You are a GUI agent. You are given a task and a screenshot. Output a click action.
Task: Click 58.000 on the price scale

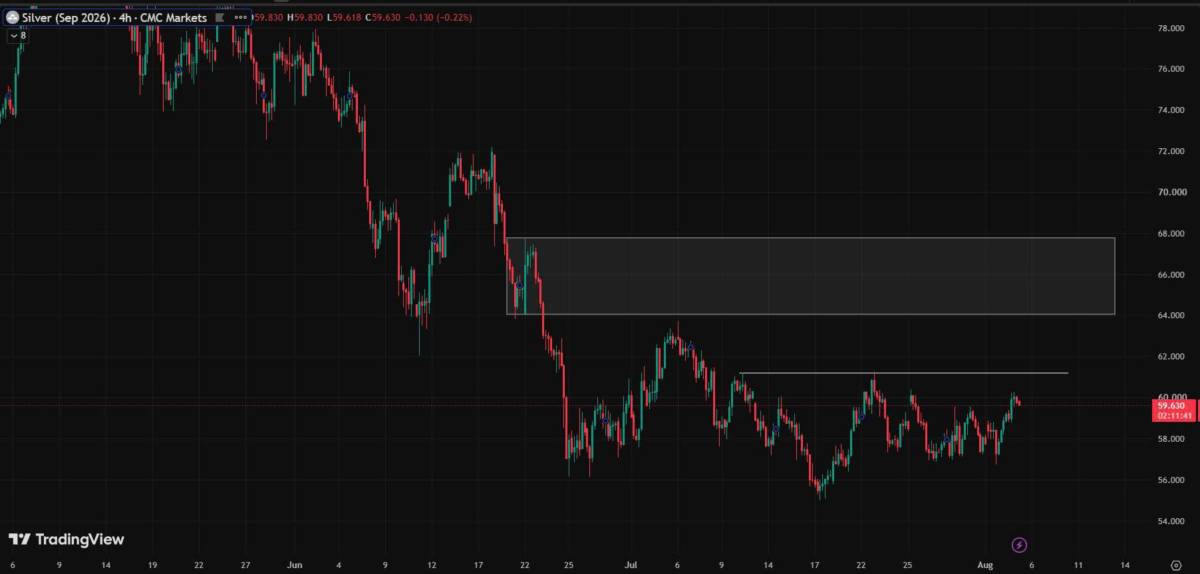pos(1171,439)
